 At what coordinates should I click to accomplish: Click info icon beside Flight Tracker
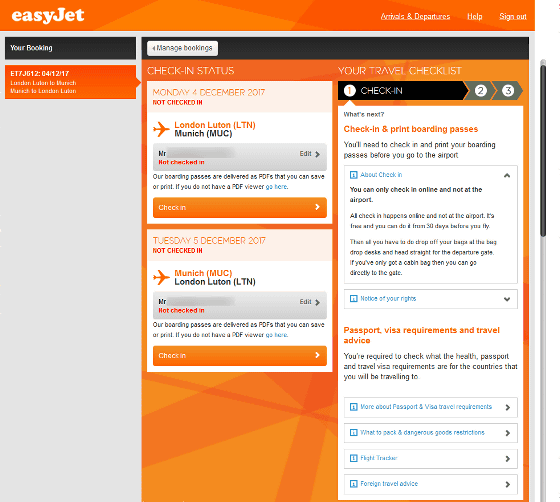(353, 458)
